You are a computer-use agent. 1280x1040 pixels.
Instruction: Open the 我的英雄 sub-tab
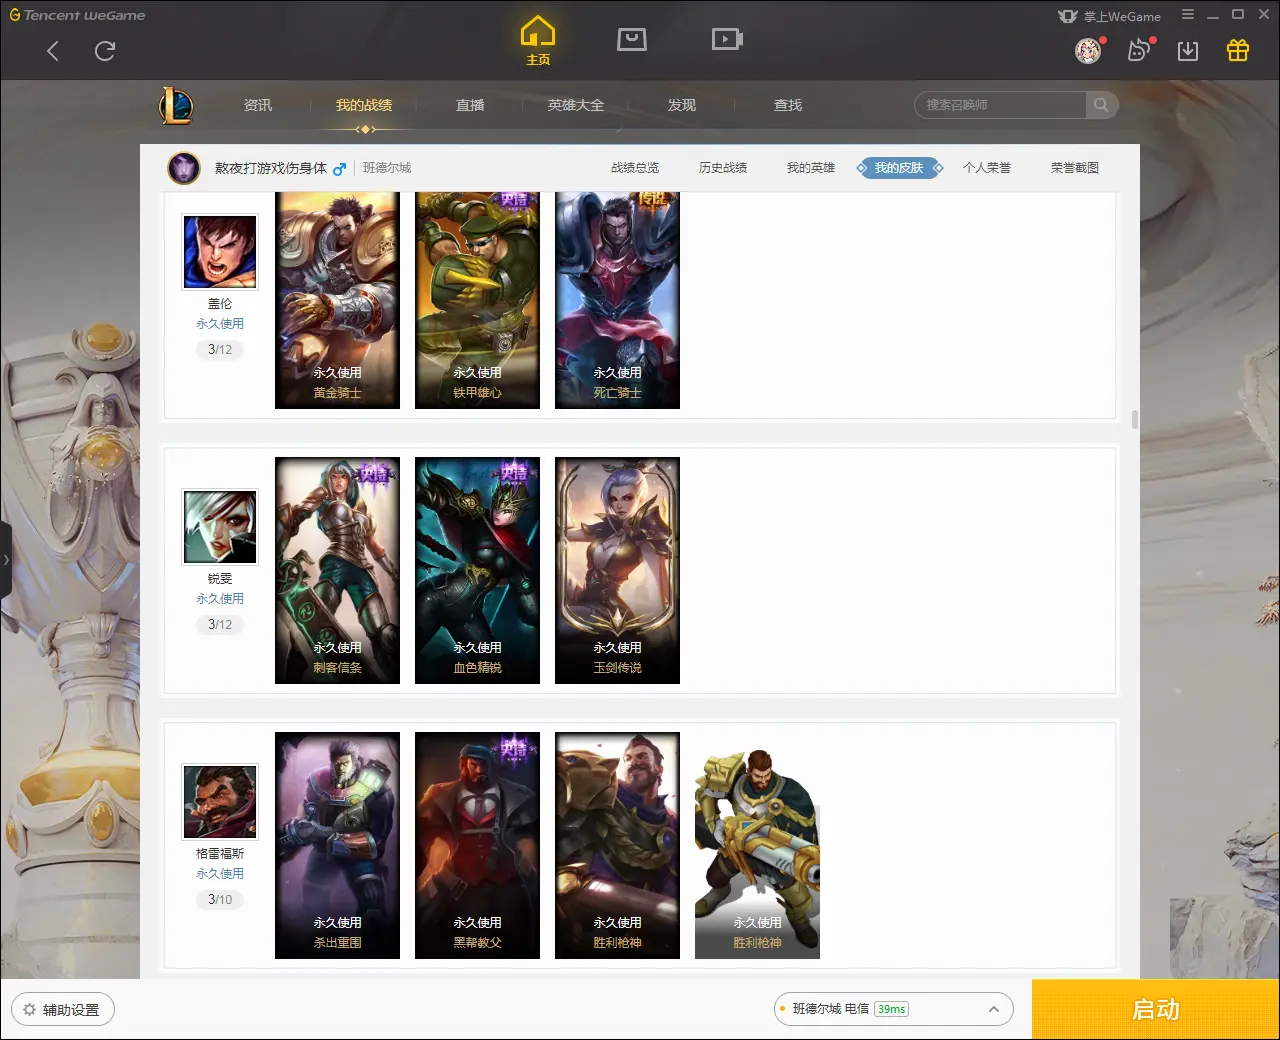[x=811, y=168]
